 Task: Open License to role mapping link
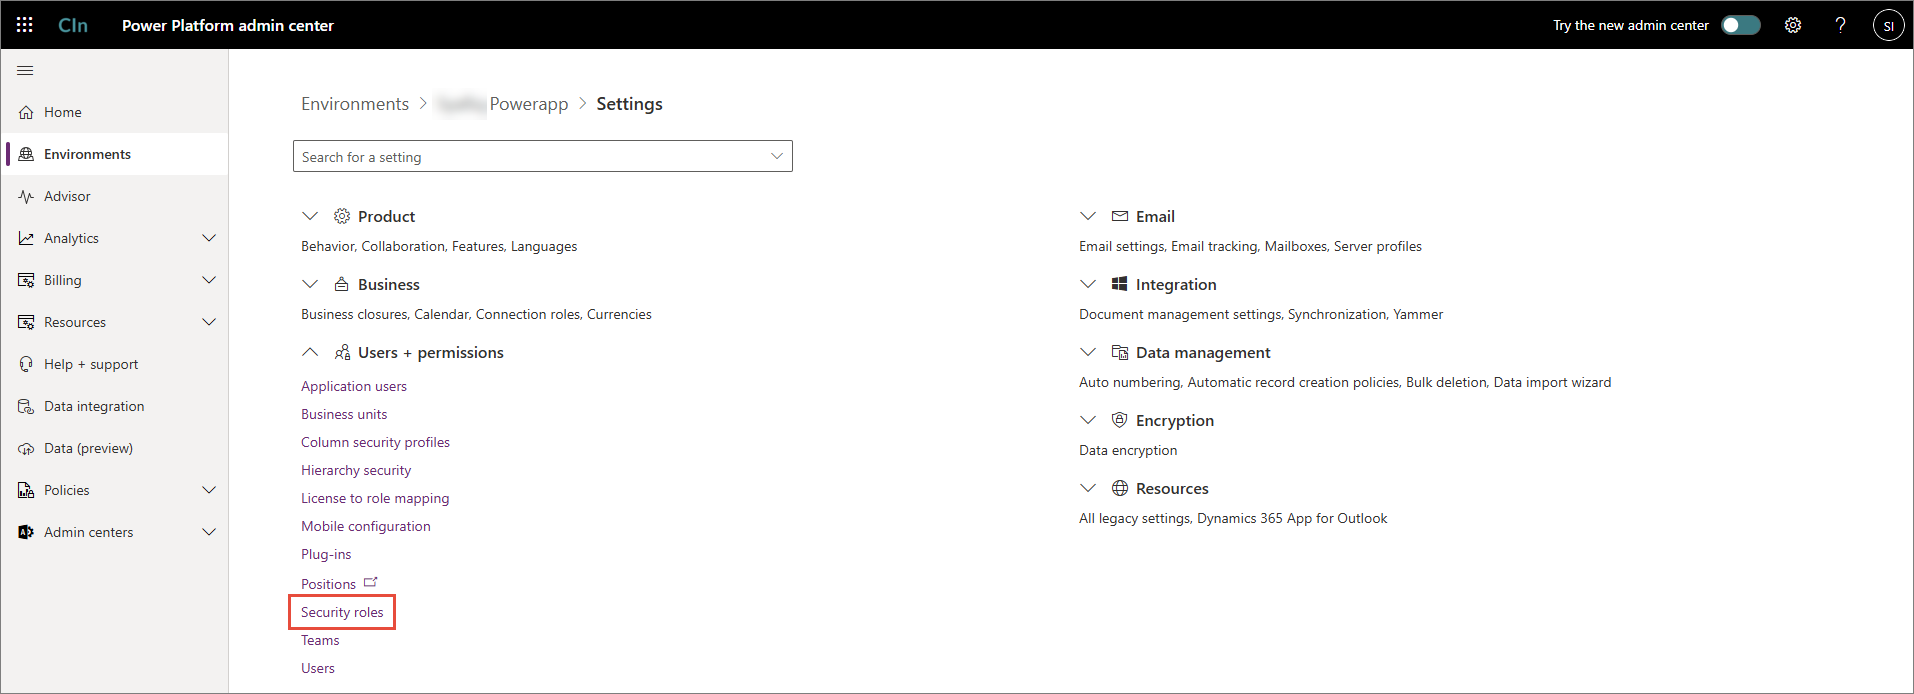pos(375,498)
